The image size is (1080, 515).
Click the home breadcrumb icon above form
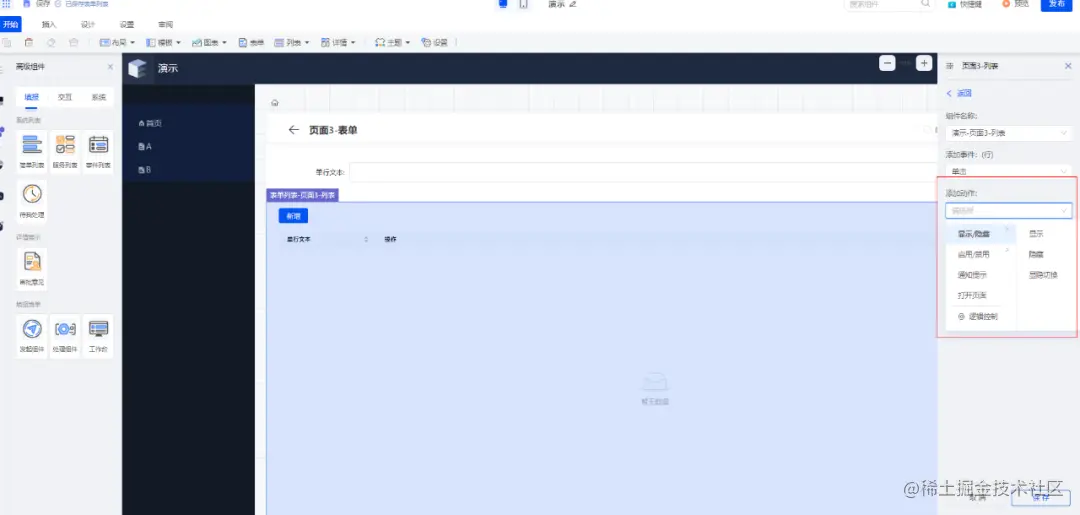coord(275,103)
